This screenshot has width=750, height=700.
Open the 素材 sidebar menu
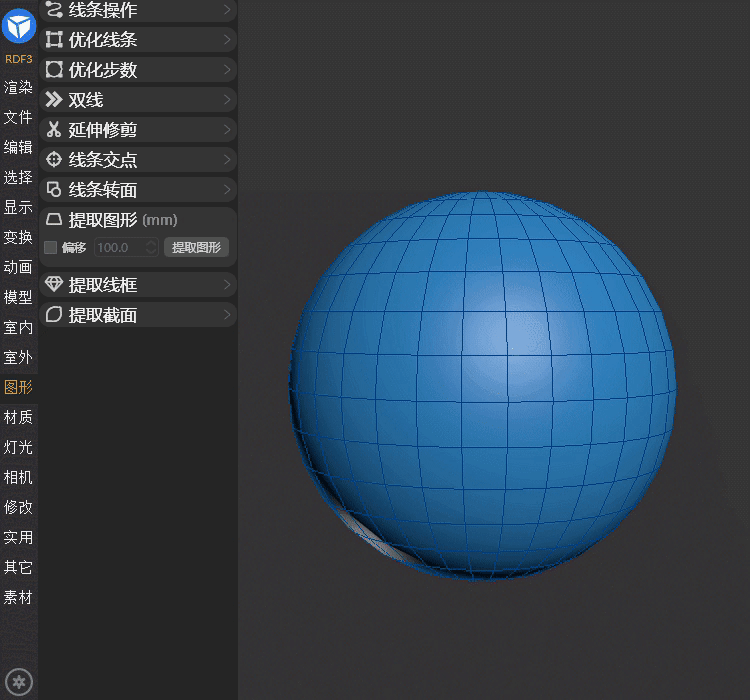[18, 597]
